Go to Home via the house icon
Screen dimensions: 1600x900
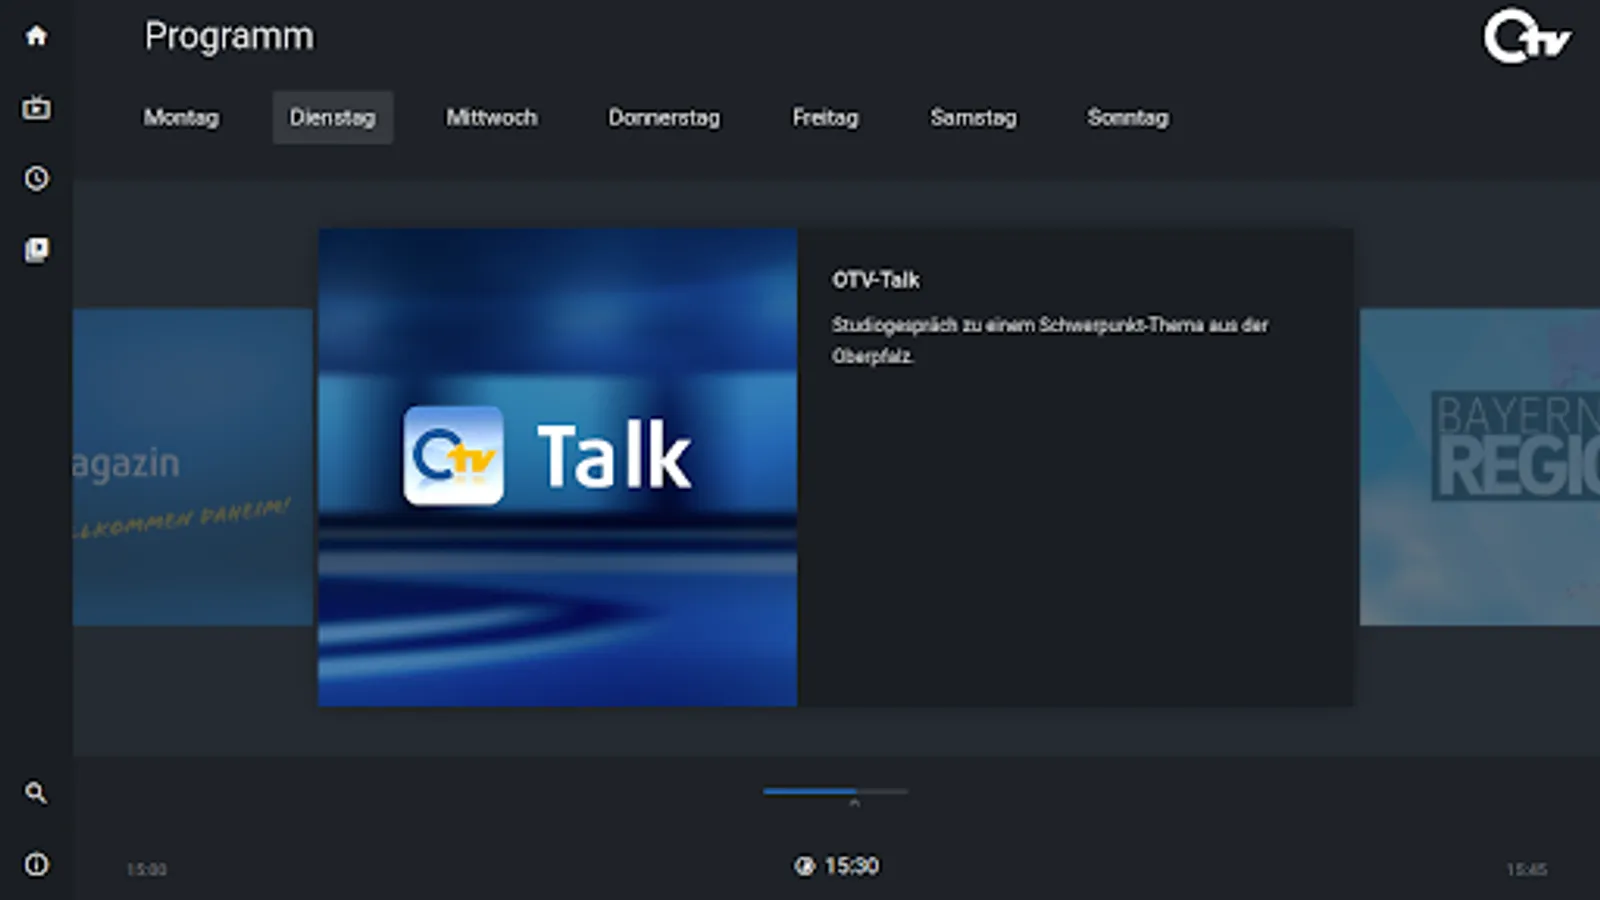point(36,36)
